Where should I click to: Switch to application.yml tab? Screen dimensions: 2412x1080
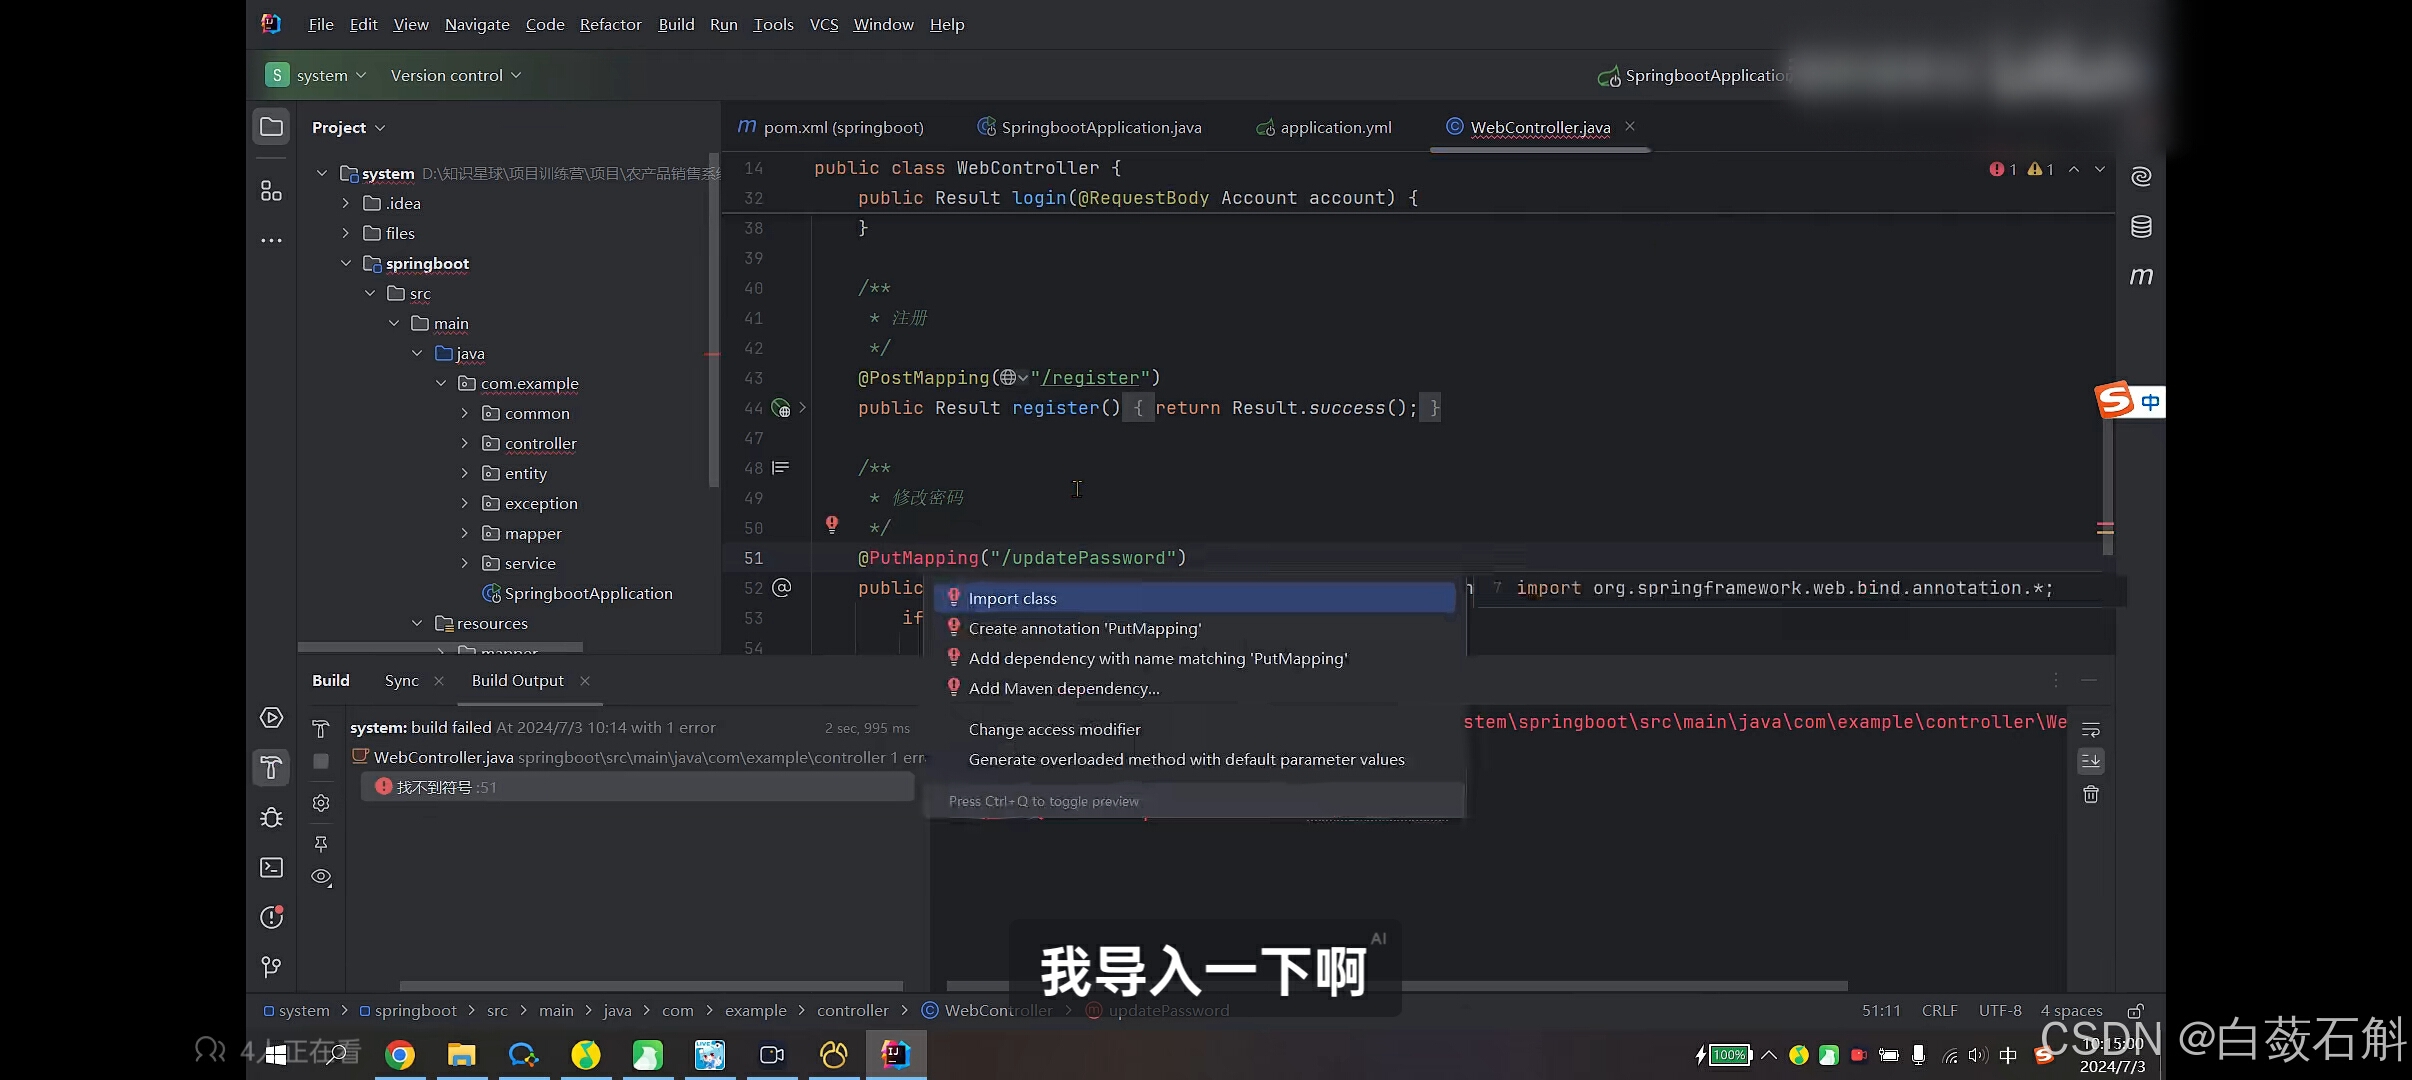[x=1334, y=127]
